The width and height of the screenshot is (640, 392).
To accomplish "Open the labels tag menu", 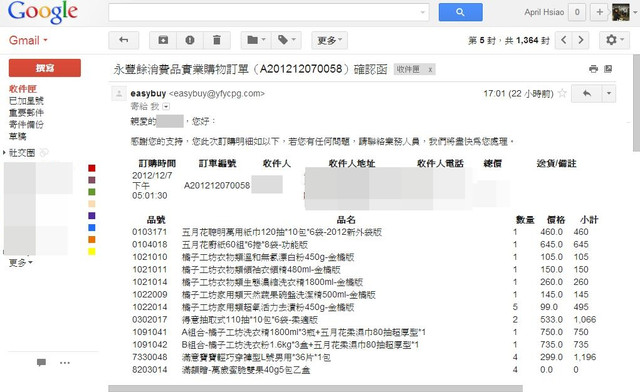I will 286,40.
